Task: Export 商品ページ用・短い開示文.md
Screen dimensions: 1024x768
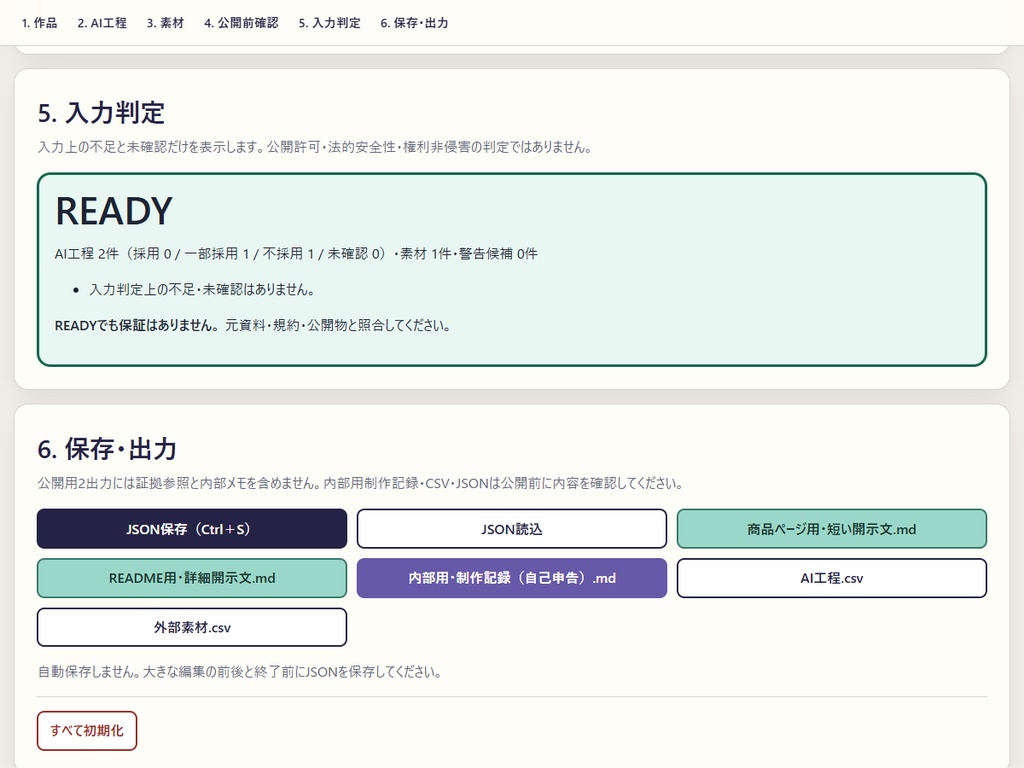Action: pos(832,529)
